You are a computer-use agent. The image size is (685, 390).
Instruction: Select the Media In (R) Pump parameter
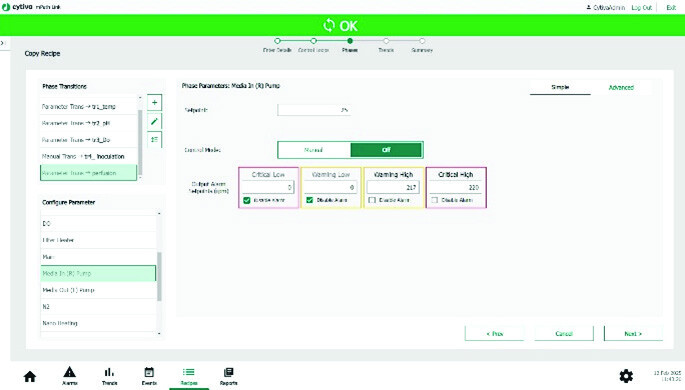98,273
